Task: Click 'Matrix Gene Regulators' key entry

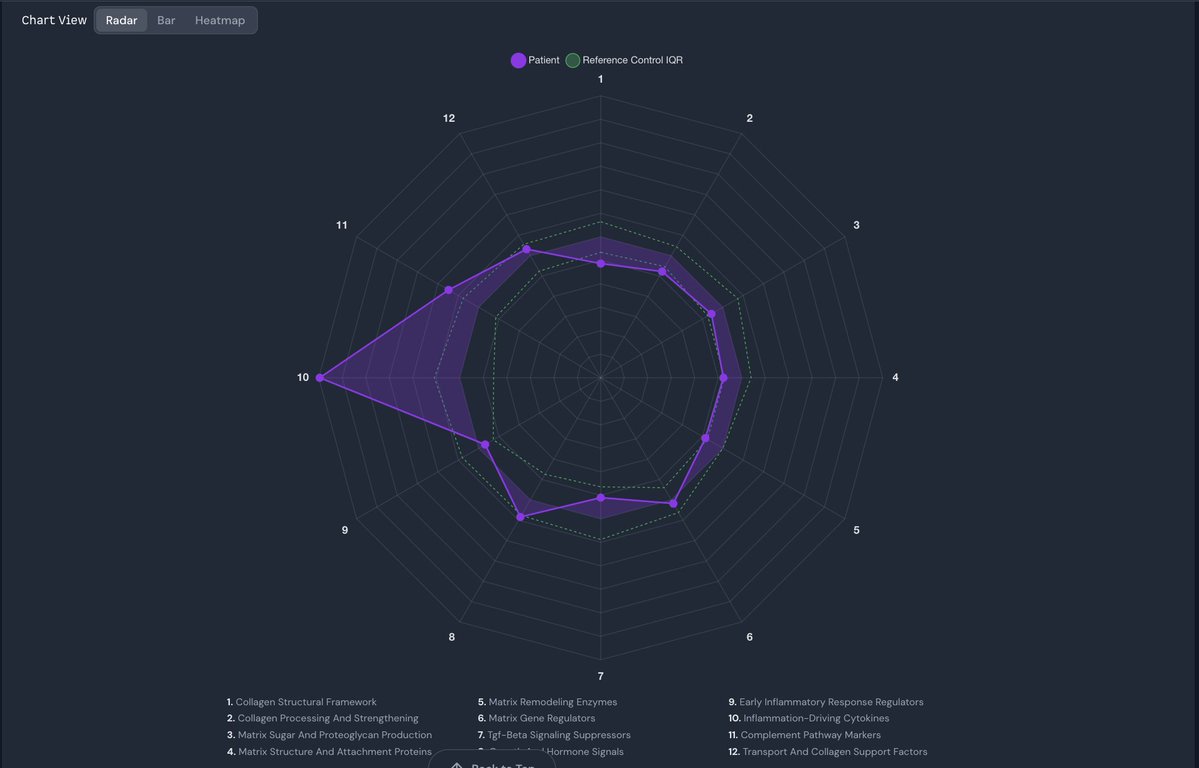Action: [x=537, y=718]
